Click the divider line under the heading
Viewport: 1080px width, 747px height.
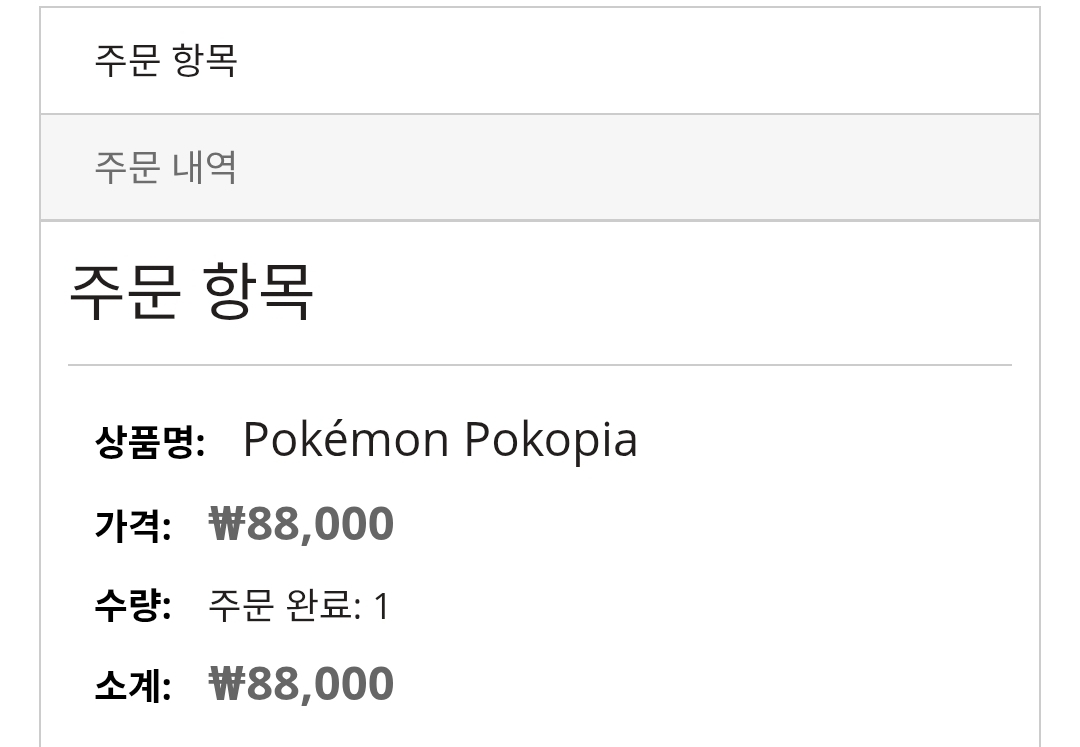pyautogui.click(x=540, y=366)
